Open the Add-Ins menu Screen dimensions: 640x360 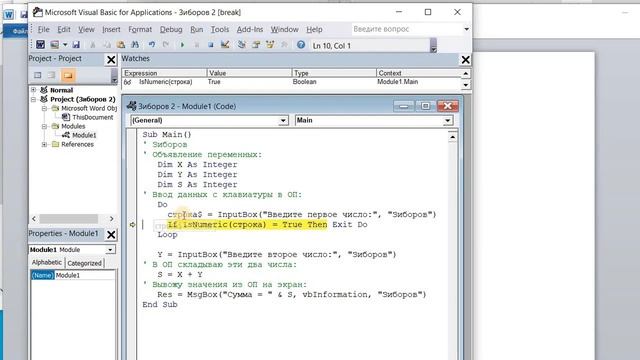(250, 29)
